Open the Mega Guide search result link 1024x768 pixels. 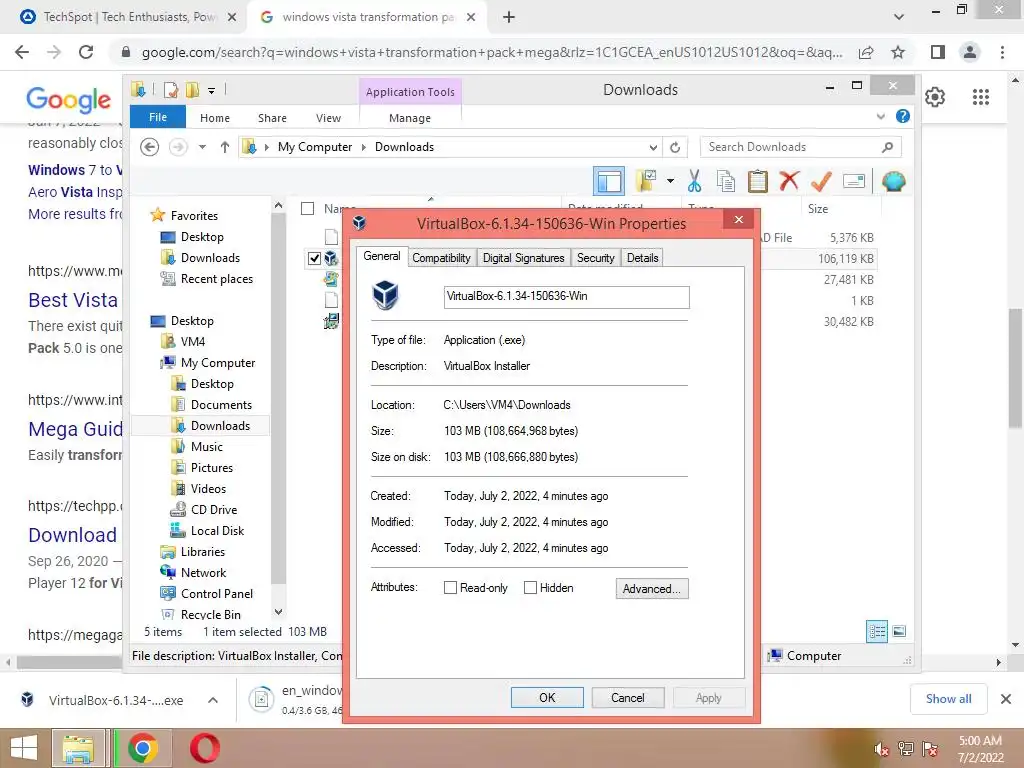pos(75,429)
